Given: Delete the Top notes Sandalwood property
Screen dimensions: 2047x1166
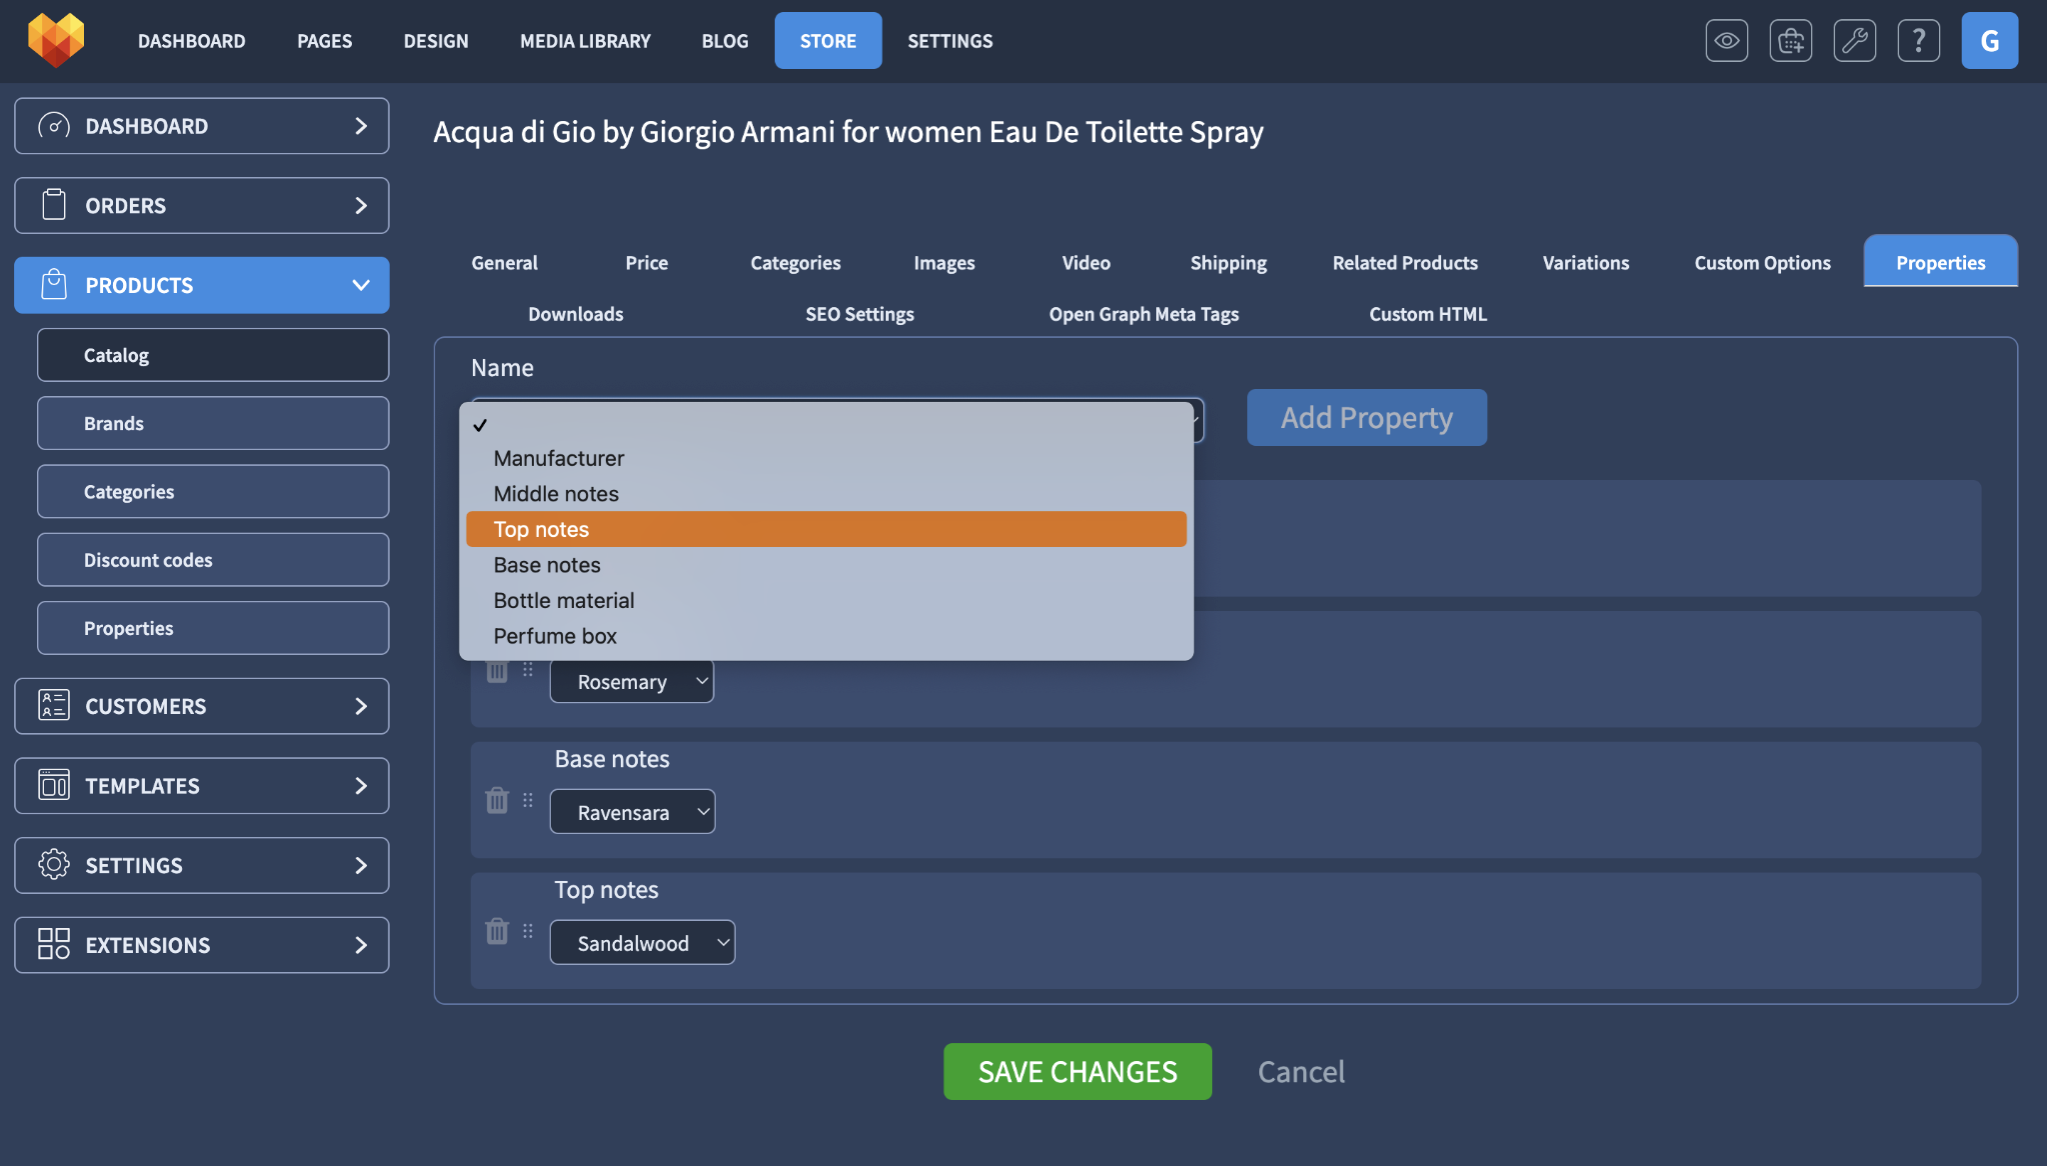Looking at the screenshot, I should point(497,932).
